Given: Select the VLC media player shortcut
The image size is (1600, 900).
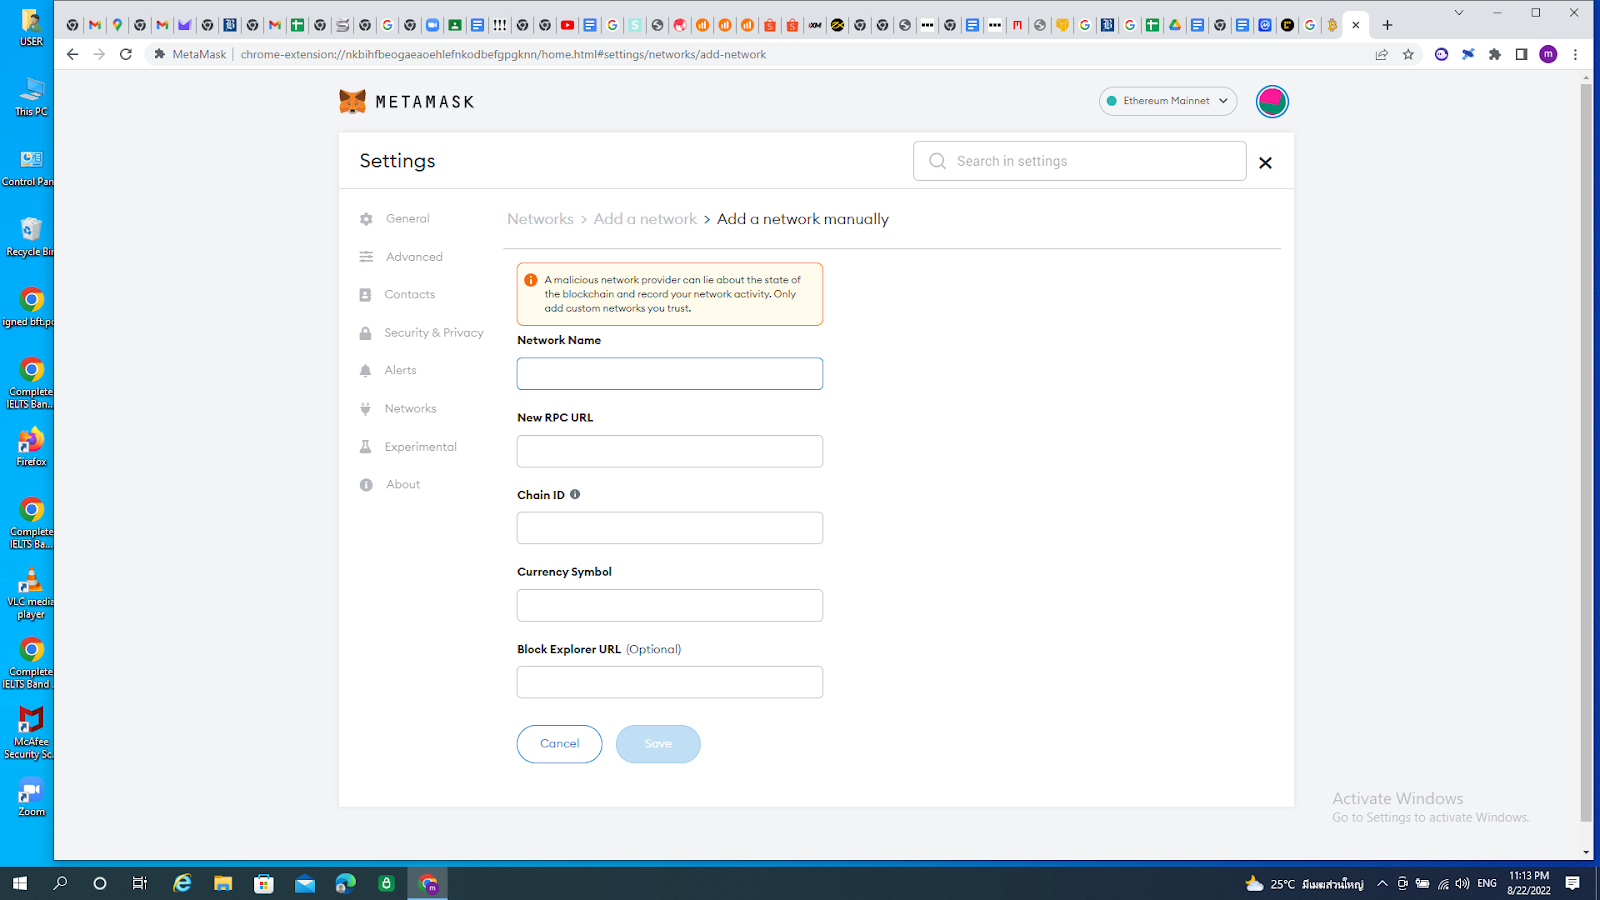Looking at the screenshot, I should 31,594.
